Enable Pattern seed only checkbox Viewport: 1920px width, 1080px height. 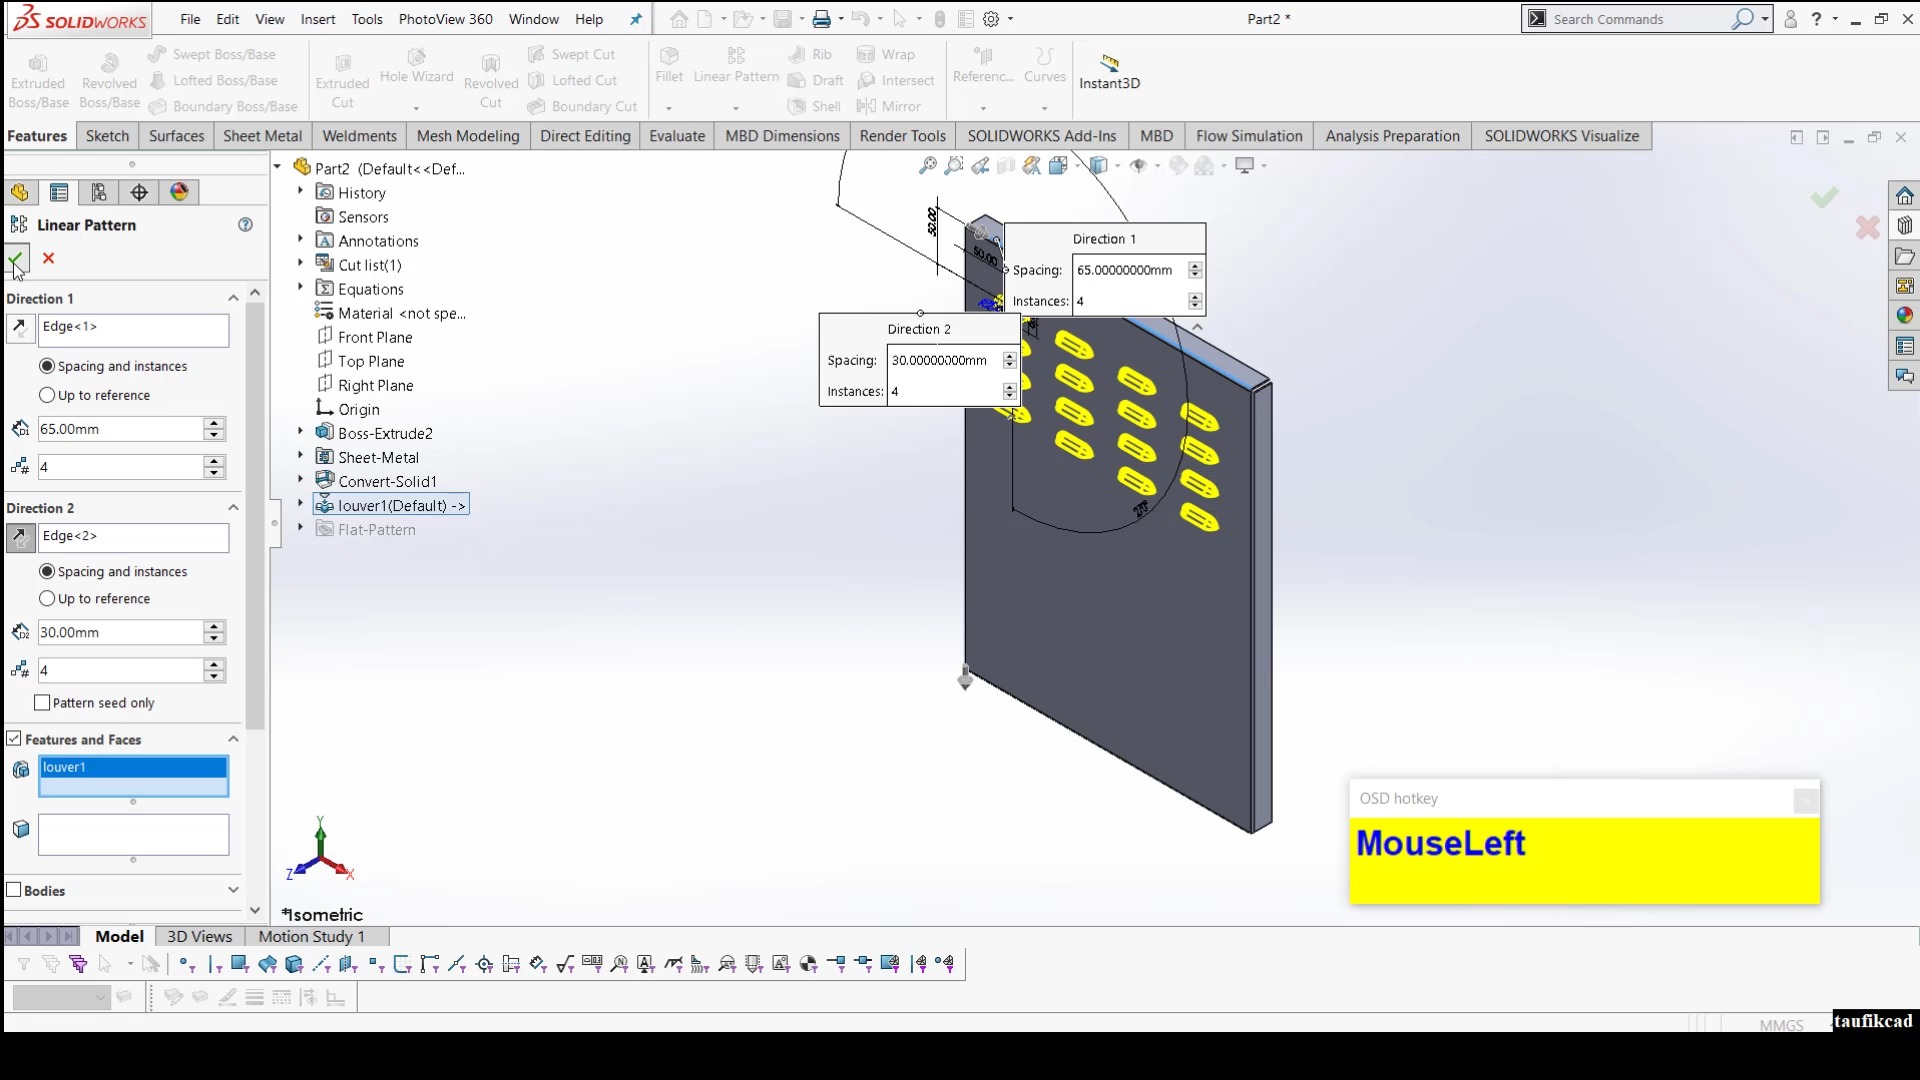coord(42,703)
